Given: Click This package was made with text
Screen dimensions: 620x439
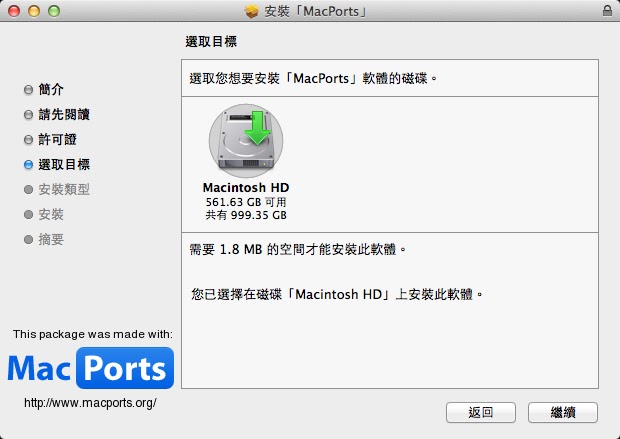Looking at the screenshot, I should [x=93, y=334].
